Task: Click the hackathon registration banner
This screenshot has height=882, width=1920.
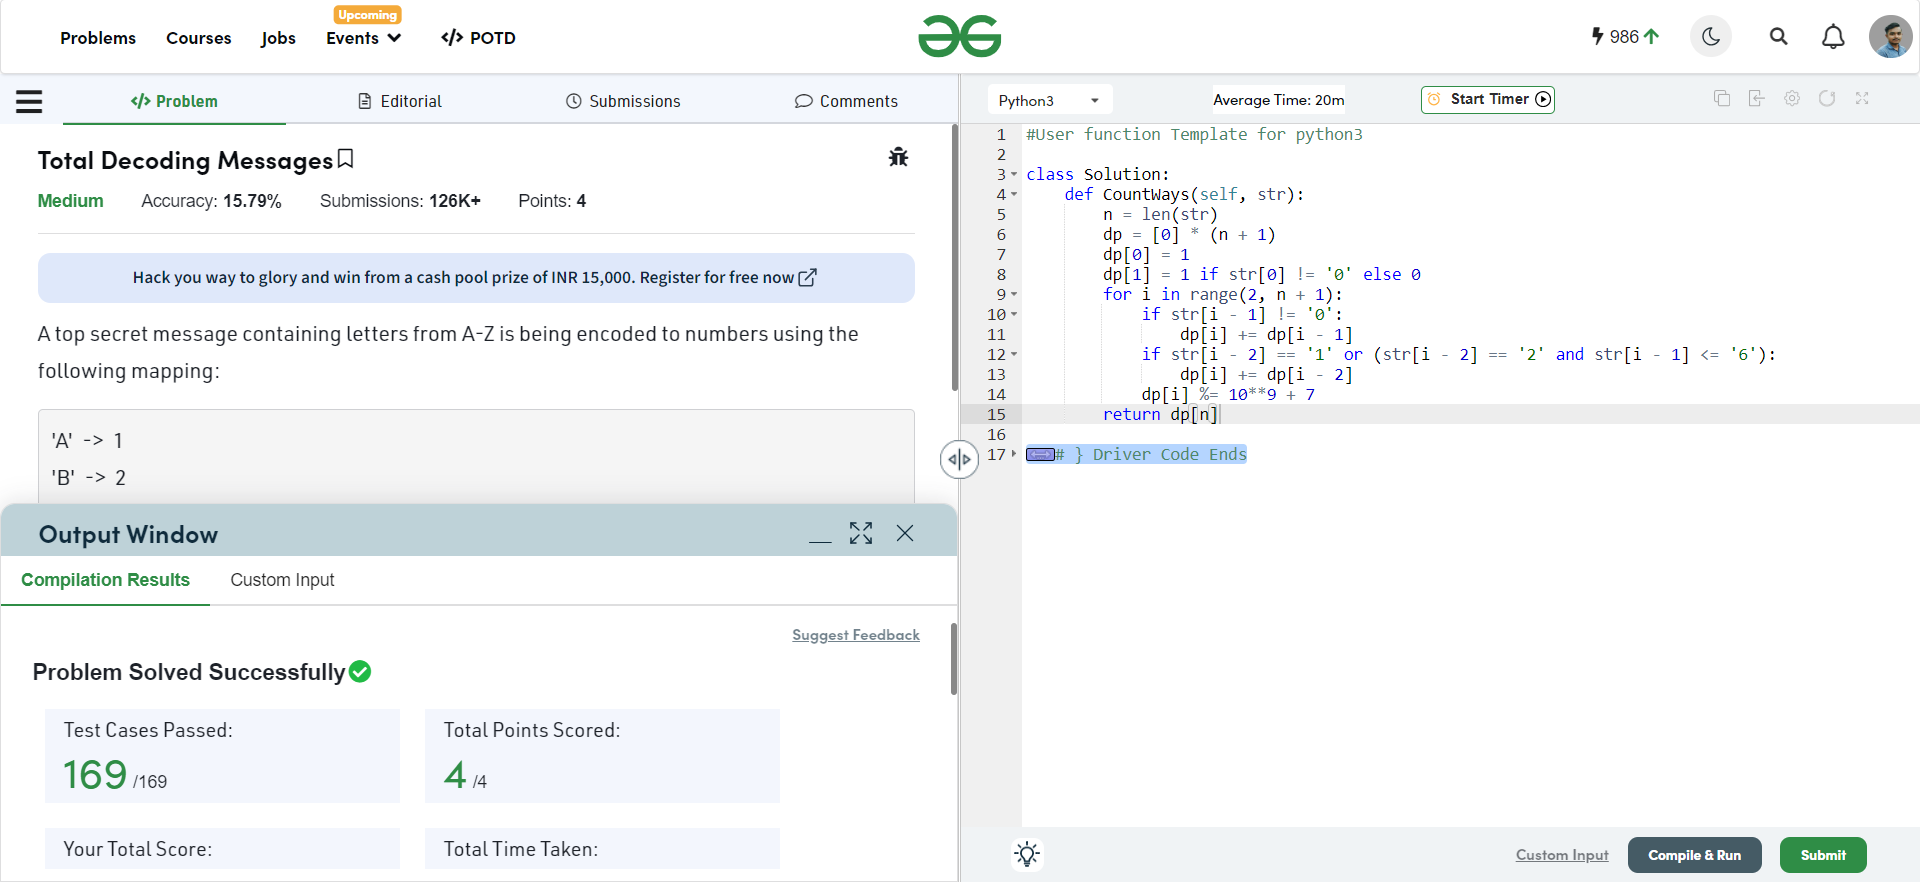Action: click(x=476, y=278)
